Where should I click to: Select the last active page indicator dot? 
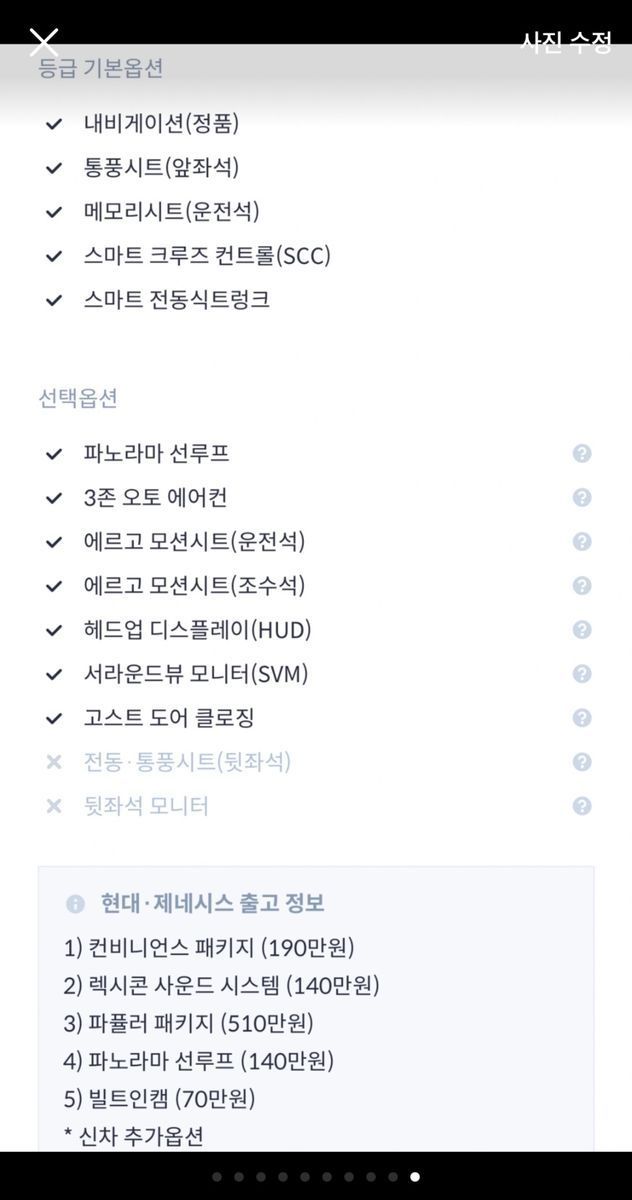point(415,1177)
